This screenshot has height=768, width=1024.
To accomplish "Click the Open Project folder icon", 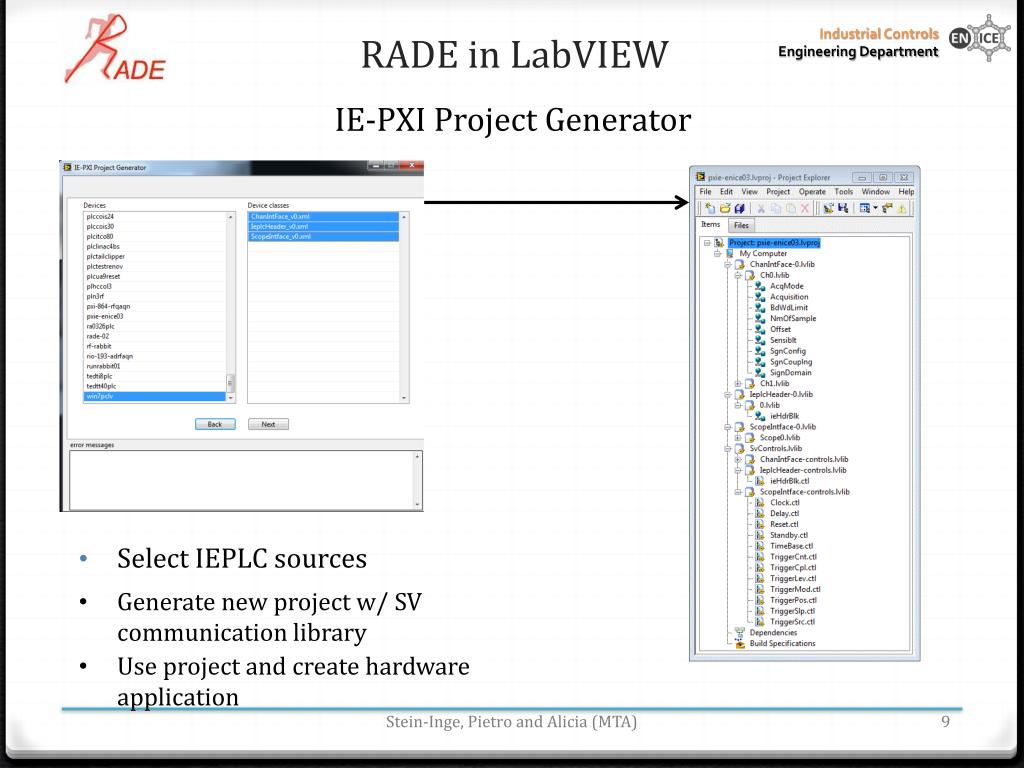I will click(725, 208).
